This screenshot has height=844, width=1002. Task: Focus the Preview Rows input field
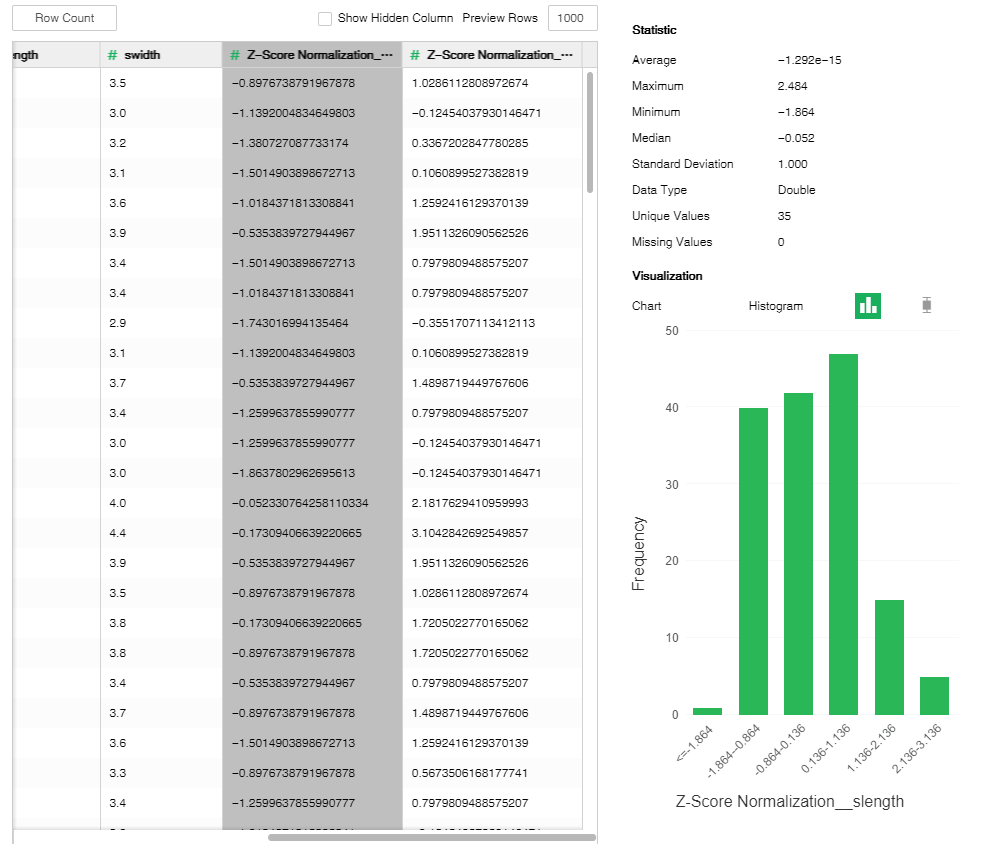(x=572, y=19)
